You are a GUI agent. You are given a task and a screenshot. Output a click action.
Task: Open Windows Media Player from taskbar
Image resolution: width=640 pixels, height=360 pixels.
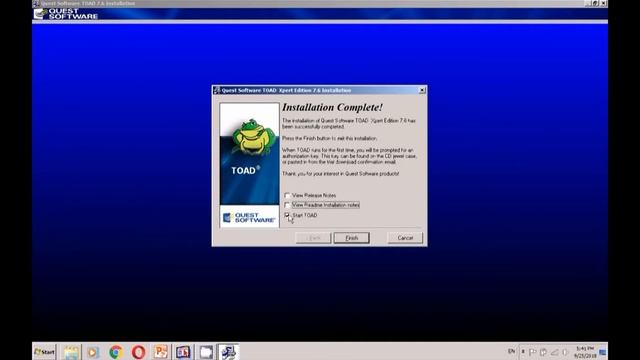coord(93,352)
